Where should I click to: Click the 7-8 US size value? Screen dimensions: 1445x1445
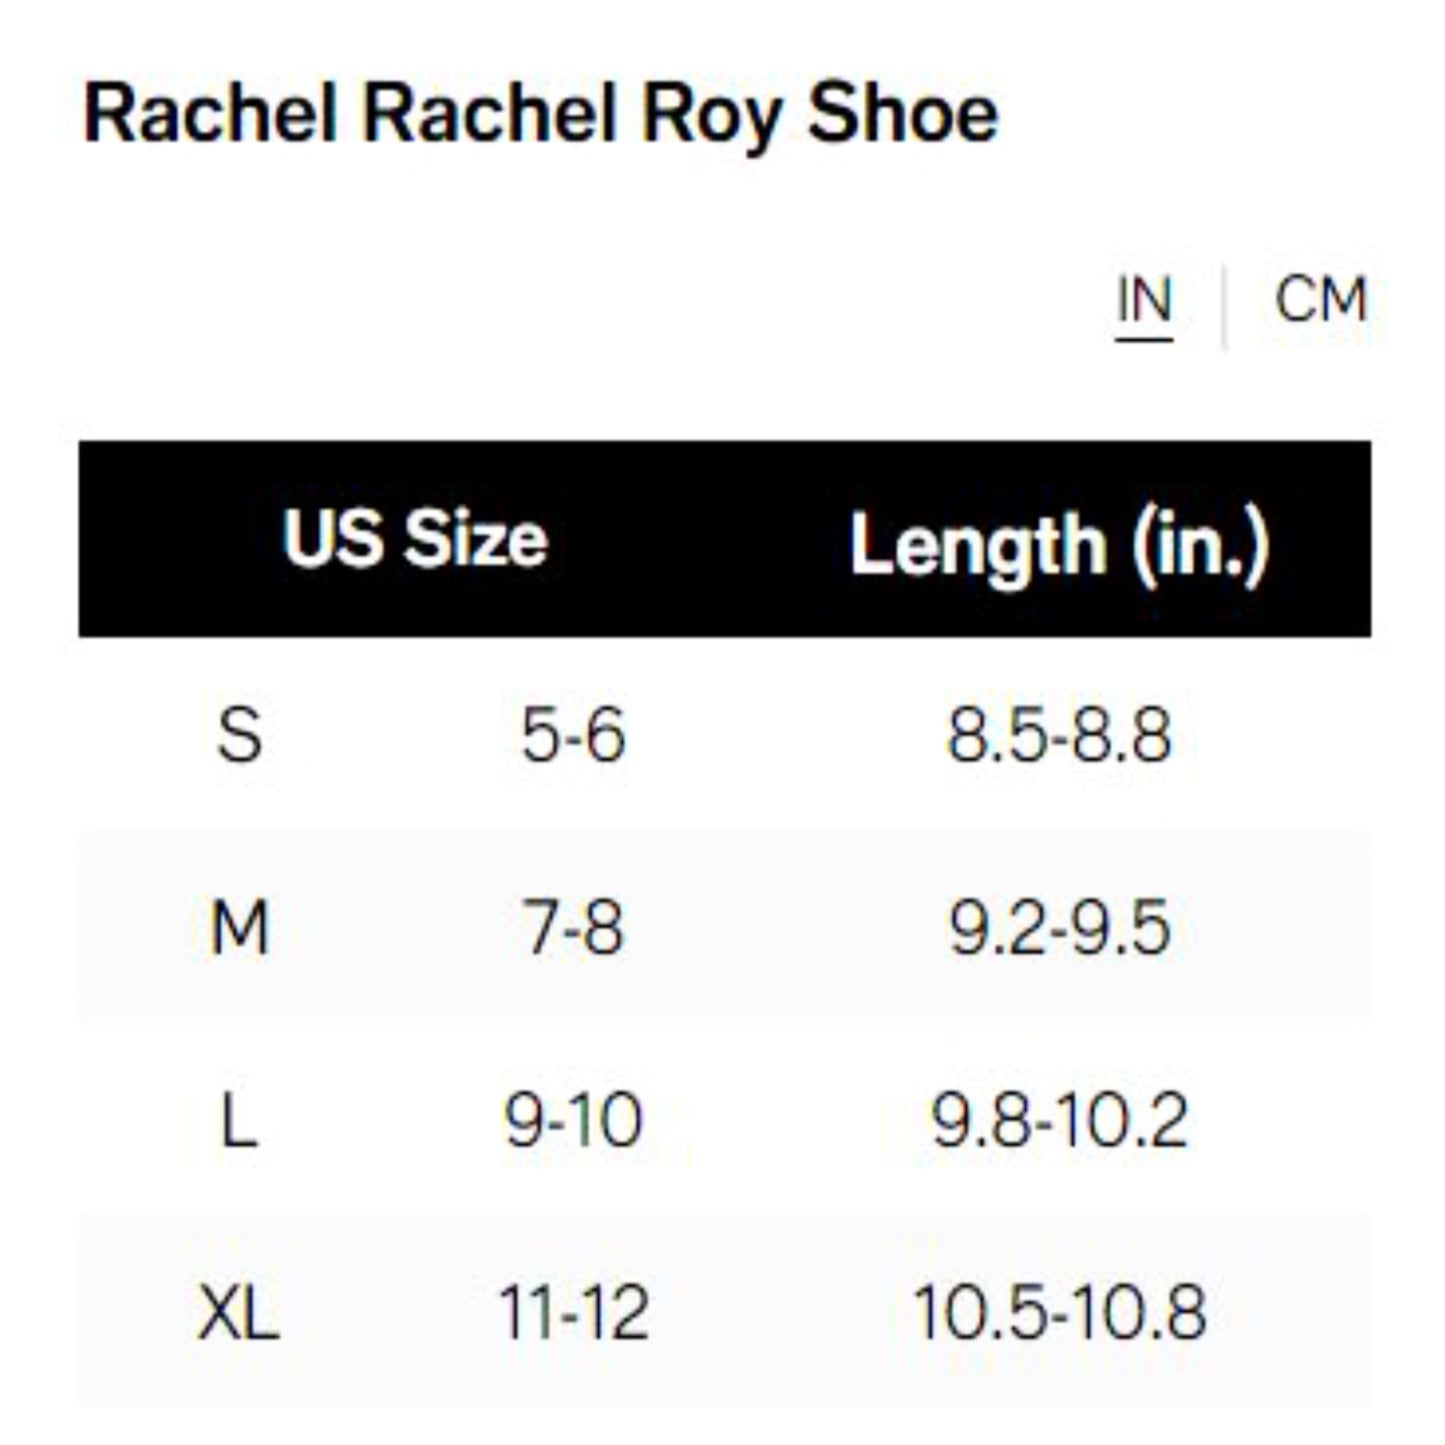click(573, 927)
